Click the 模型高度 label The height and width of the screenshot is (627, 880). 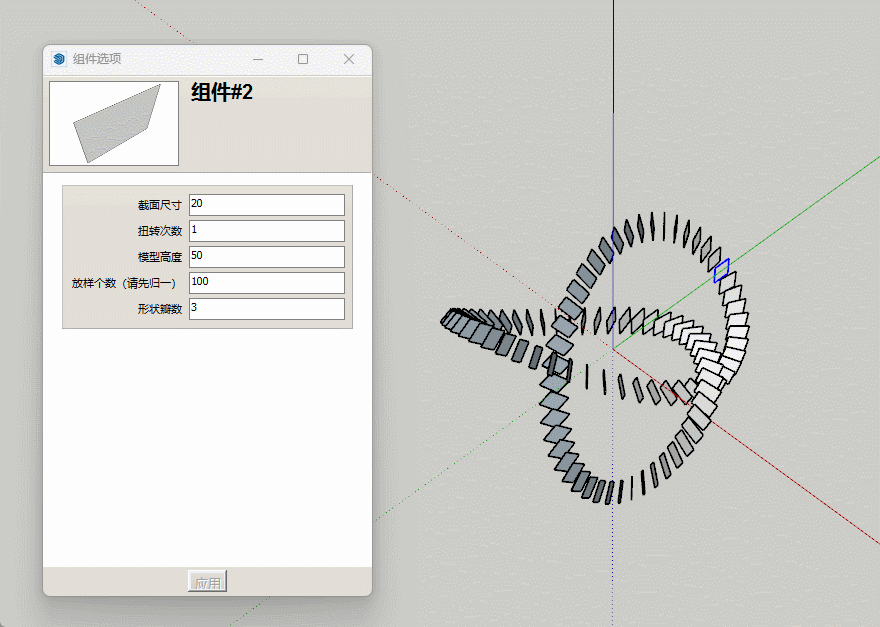[x=160, y=257]
